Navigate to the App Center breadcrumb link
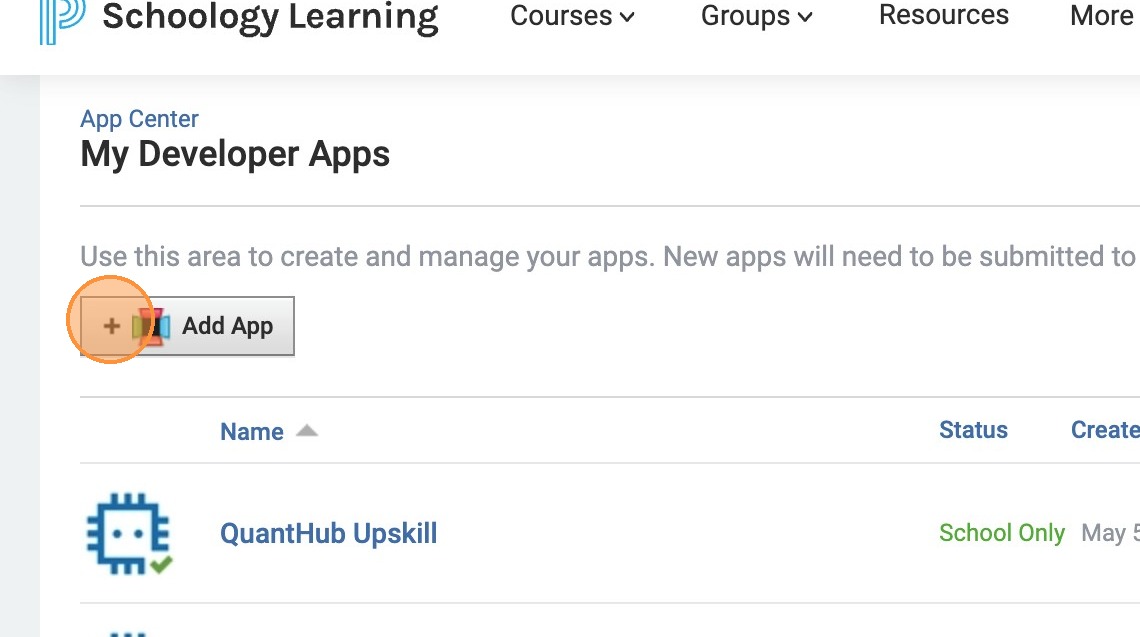The width and height of the screenshot is (1140, 637). click(x=139, y=119)
